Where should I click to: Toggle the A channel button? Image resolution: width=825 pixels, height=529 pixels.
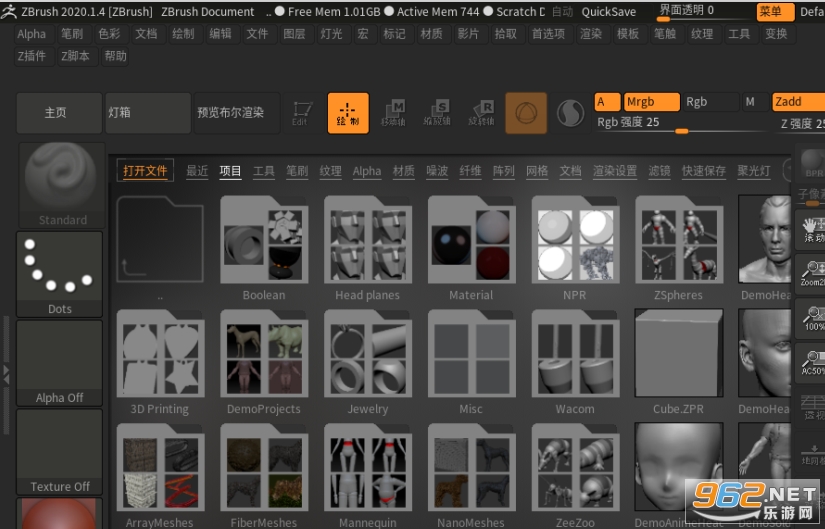tap(607, 102)
